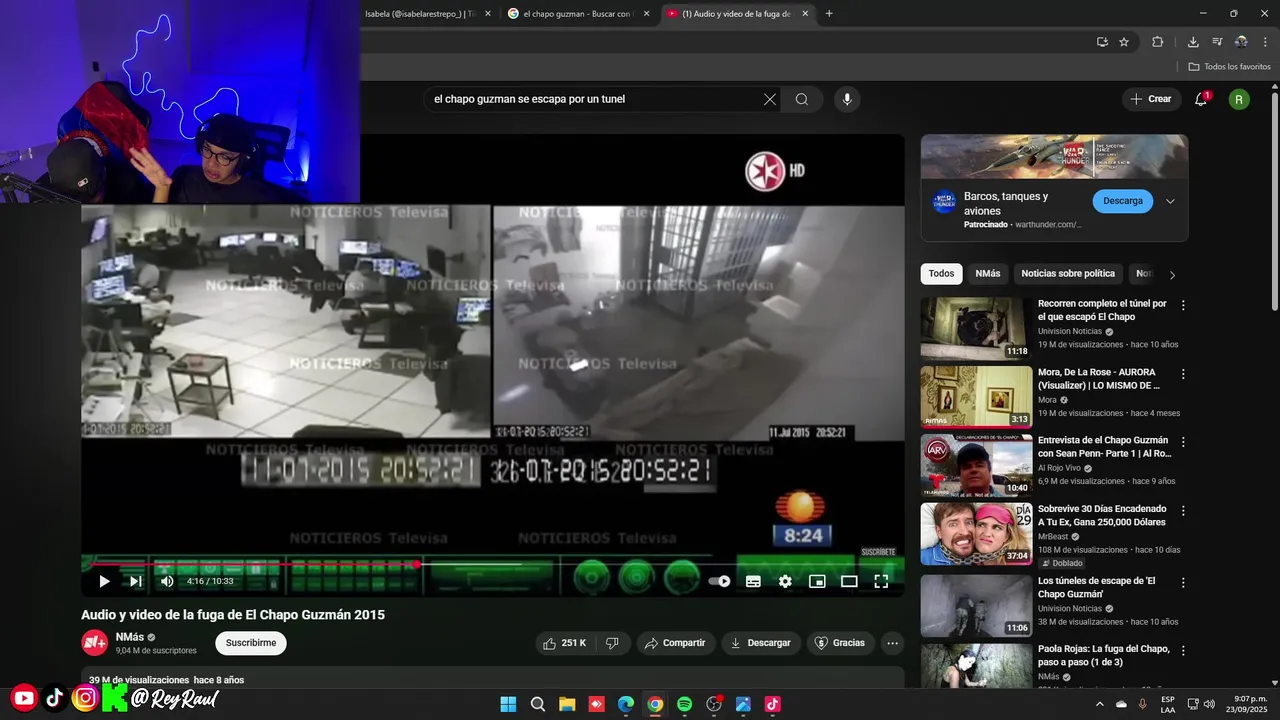1280x720 pixels.
Task: Open the NMás channel avatar
Action: tap(94, 643)
